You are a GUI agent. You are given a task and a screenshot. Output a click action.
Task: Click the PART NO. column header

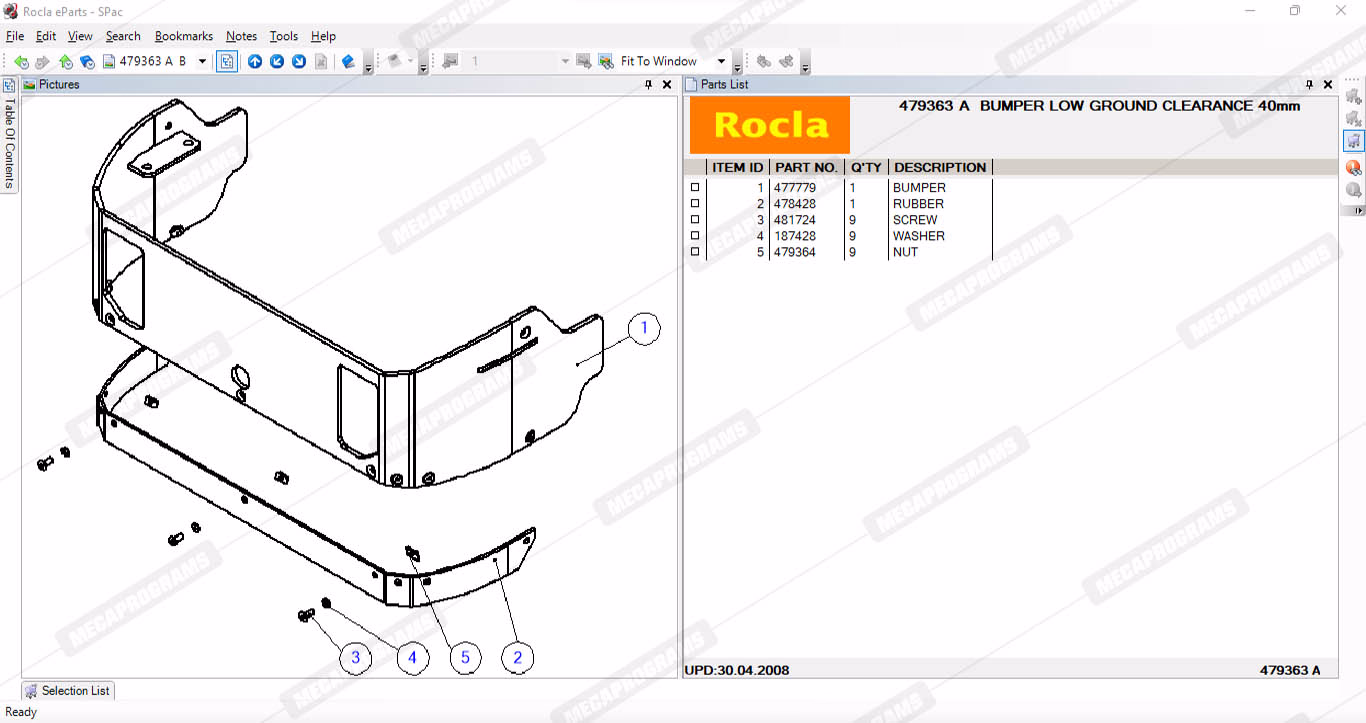tap(806, 167)
